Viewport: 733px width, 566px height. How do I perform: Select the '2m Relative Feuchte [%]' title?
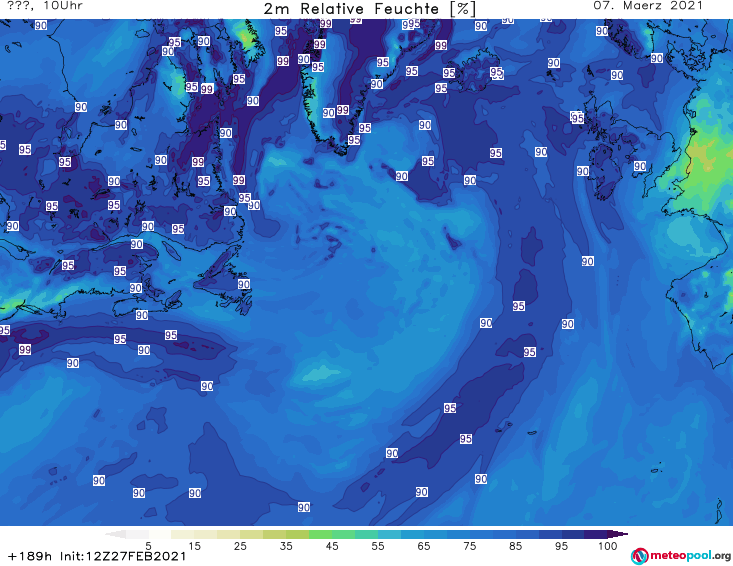click(x=370, y=9)
